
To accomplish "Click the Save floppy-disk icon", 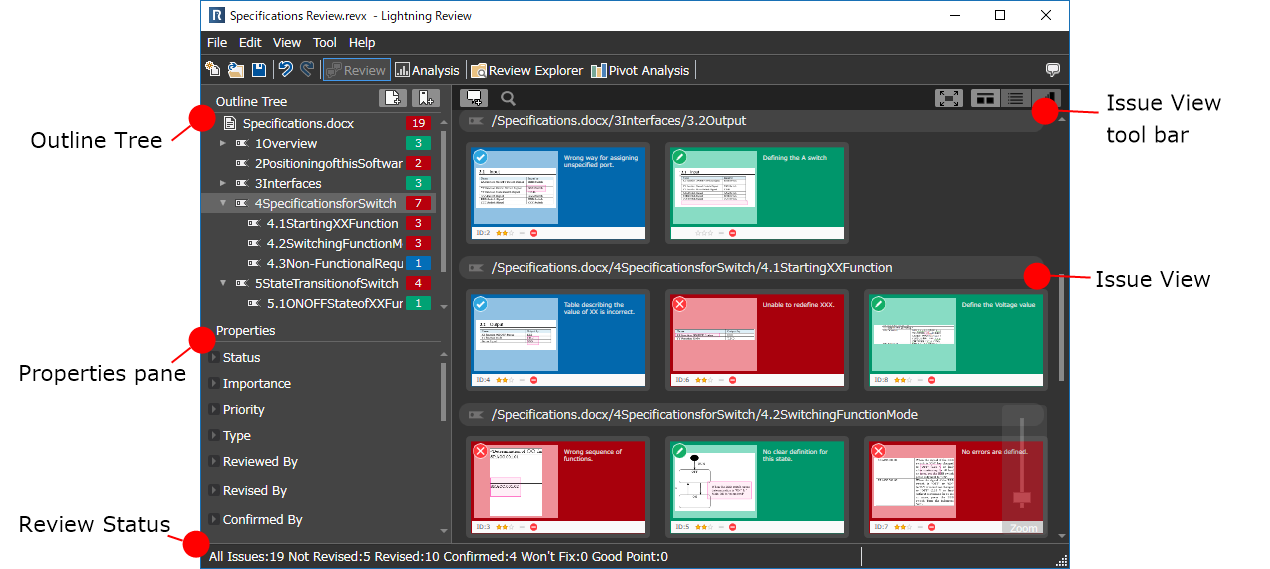I will click(x=259, y=70).
